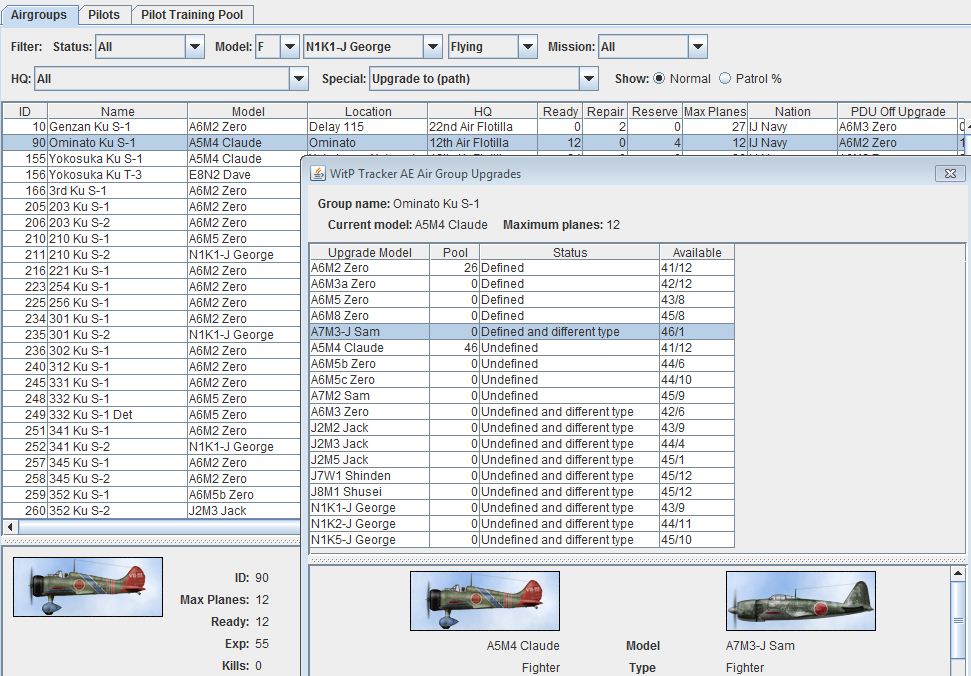Image resolution: width=971 pixels, height=676 pixels.
Task: Open the Pilot Training Pool tab
Action: coord(192,15)
